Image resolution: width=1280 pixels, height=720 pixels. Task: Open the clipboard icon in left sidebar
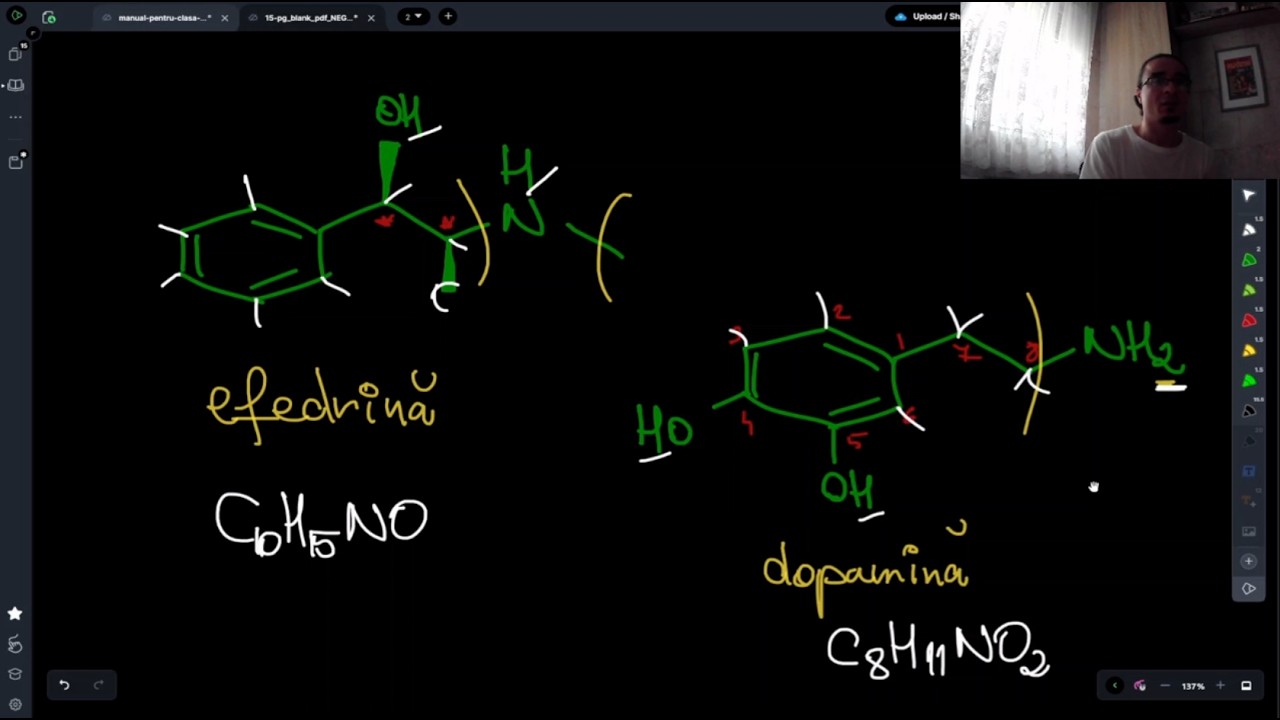click(16, 161)
